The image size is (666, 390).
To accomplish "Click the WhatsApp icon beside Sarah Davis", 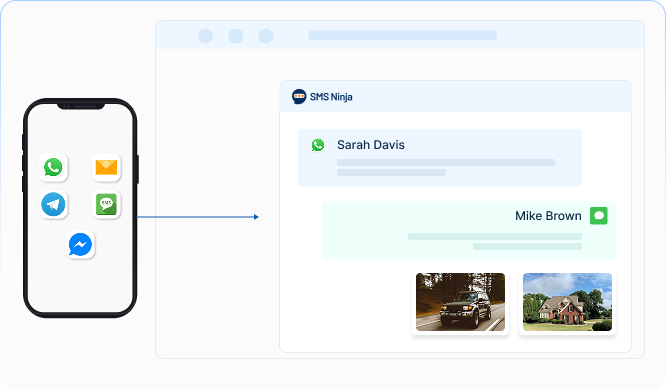I will click(x=318, y=145).
